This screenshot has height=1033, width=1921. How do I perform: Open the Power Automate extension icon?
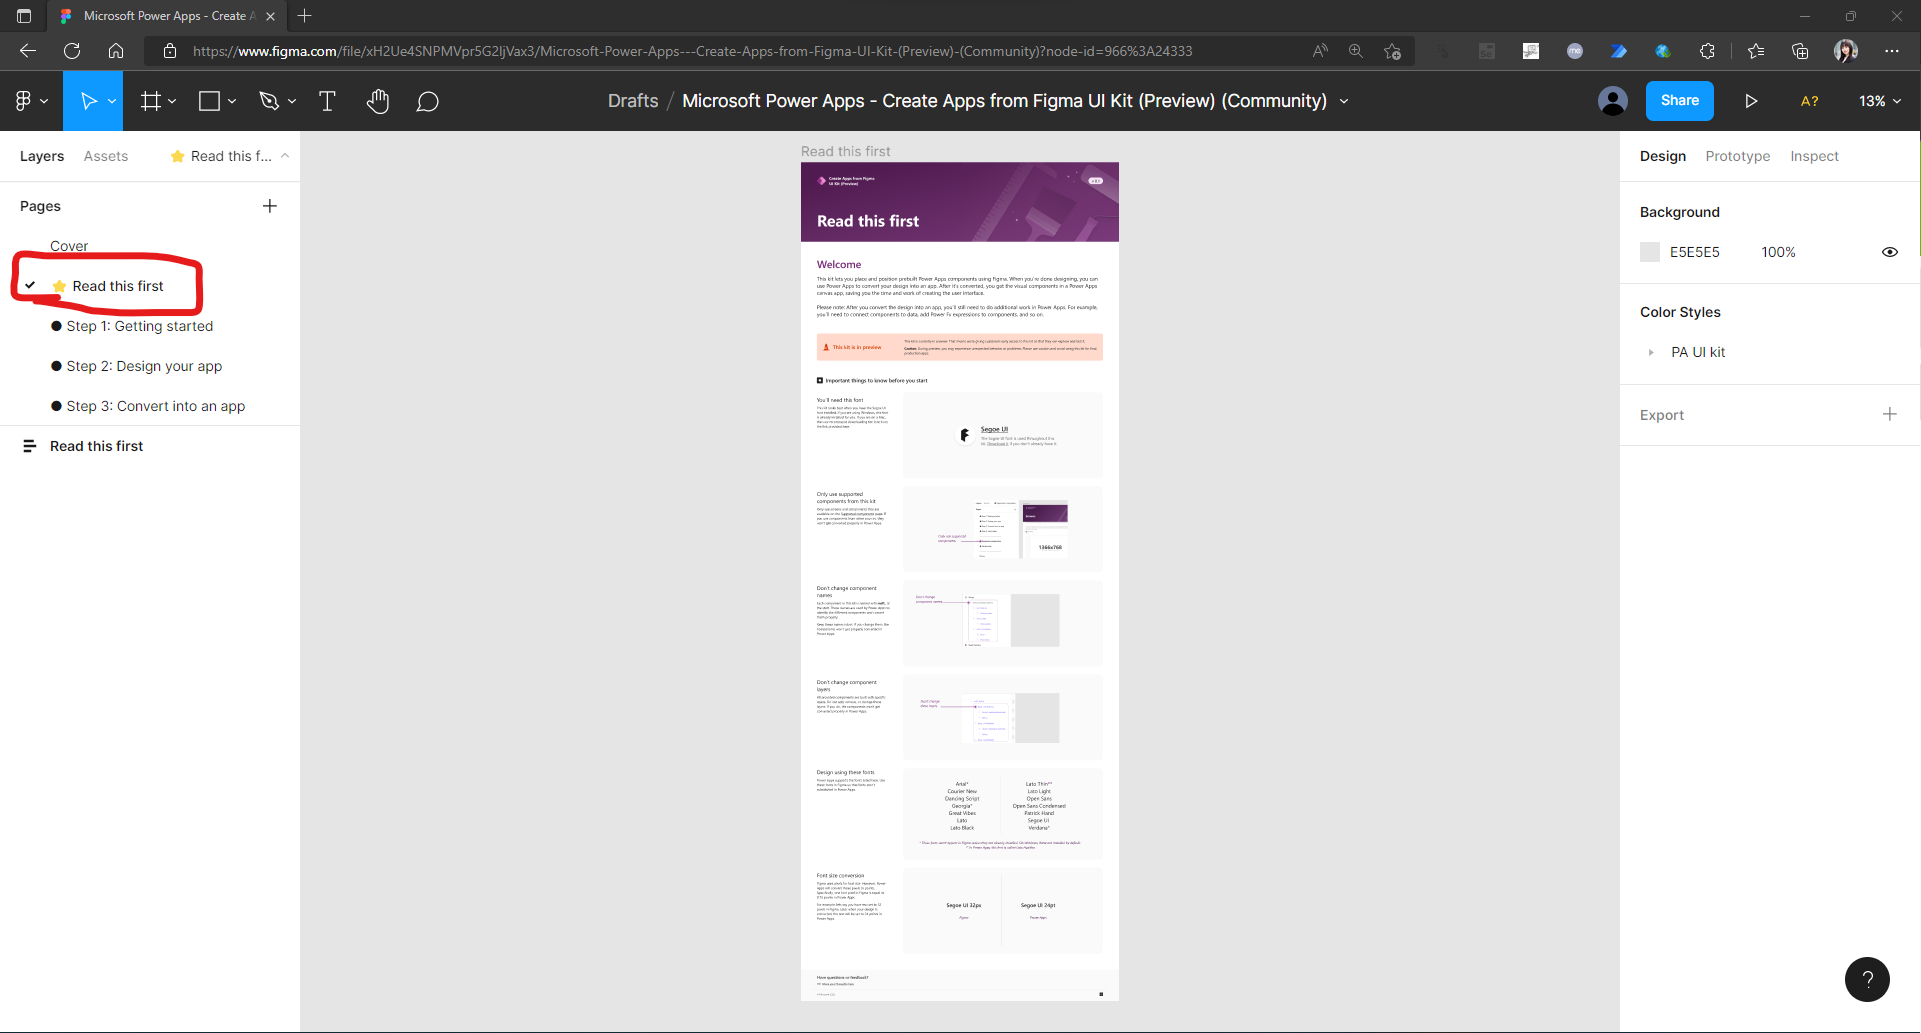tap(1619, 51)
